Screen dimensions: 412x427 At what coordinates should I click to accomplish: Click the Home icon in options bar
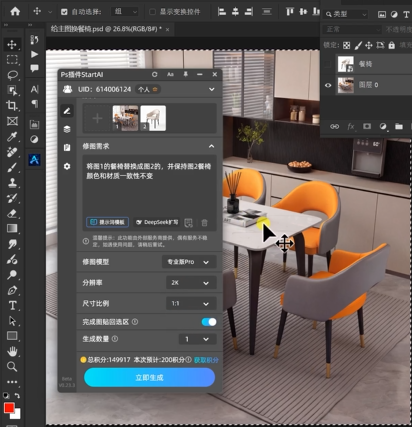tap(15, 11)
